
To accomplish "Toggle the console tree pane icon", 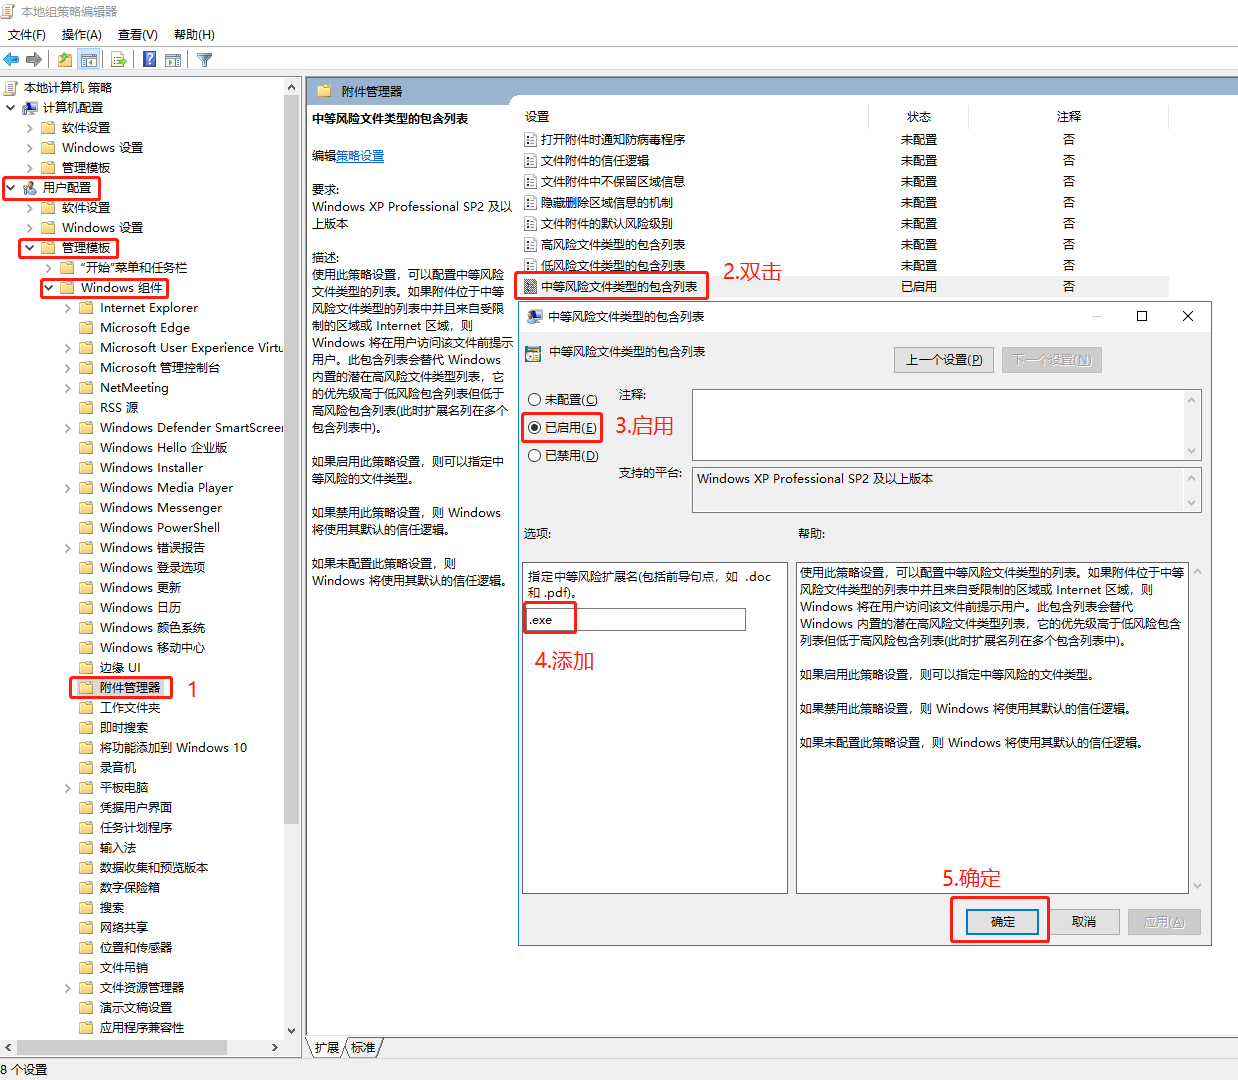I will (89, 59).
